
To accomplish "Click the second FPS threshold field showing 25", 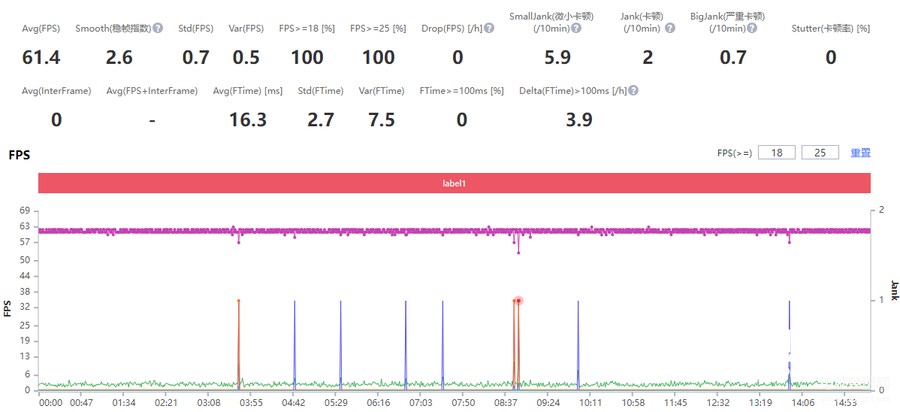I will (x=820, y=153).
